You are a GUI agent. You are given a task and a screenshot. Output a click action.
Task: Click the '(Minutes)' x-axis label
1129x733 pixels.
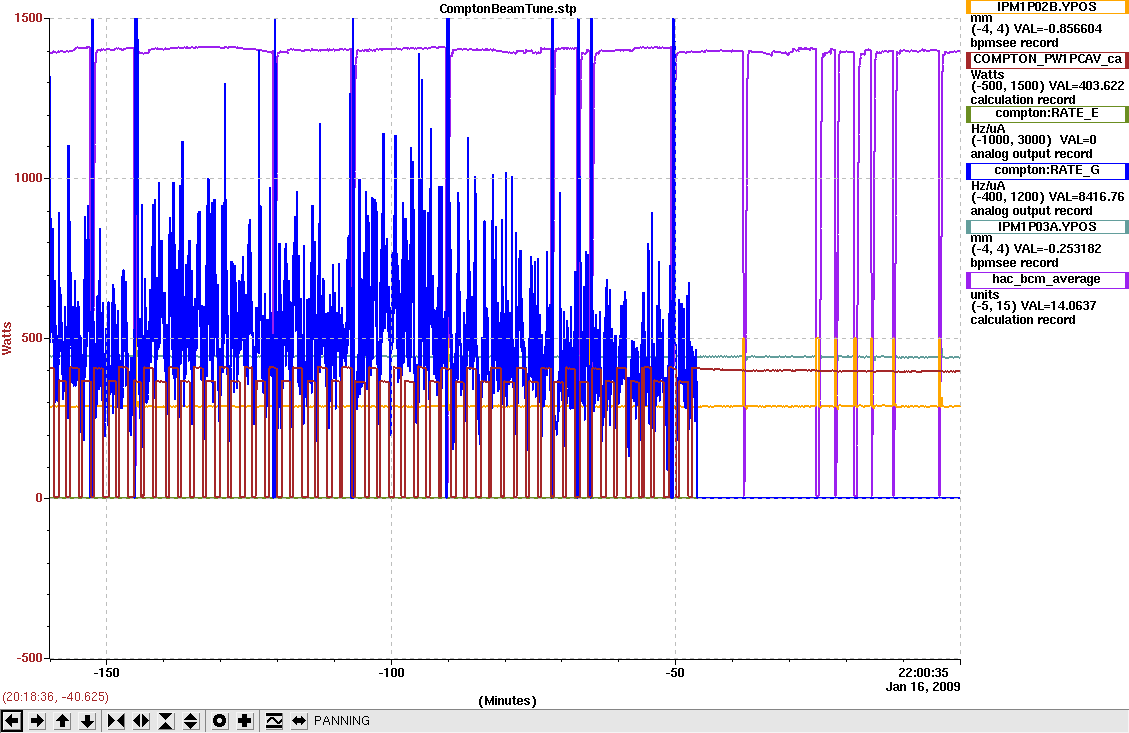(x=508, y=701)
